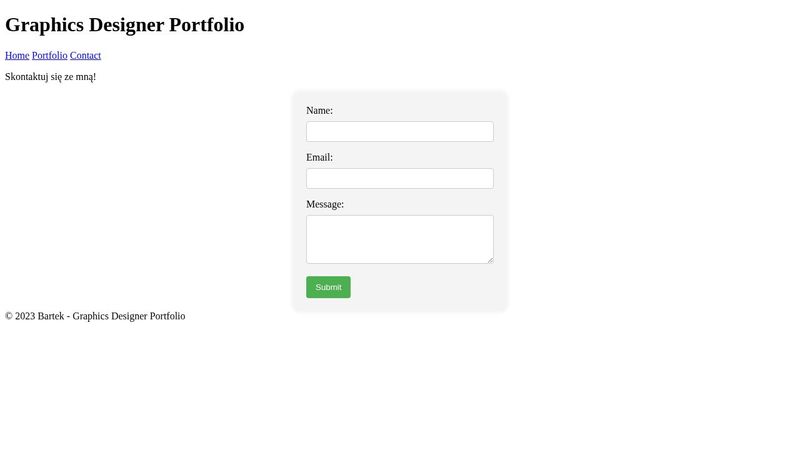Click the "Name:" form label
The width and height of the screenshot is (800, 450).
tap(320, 111)
